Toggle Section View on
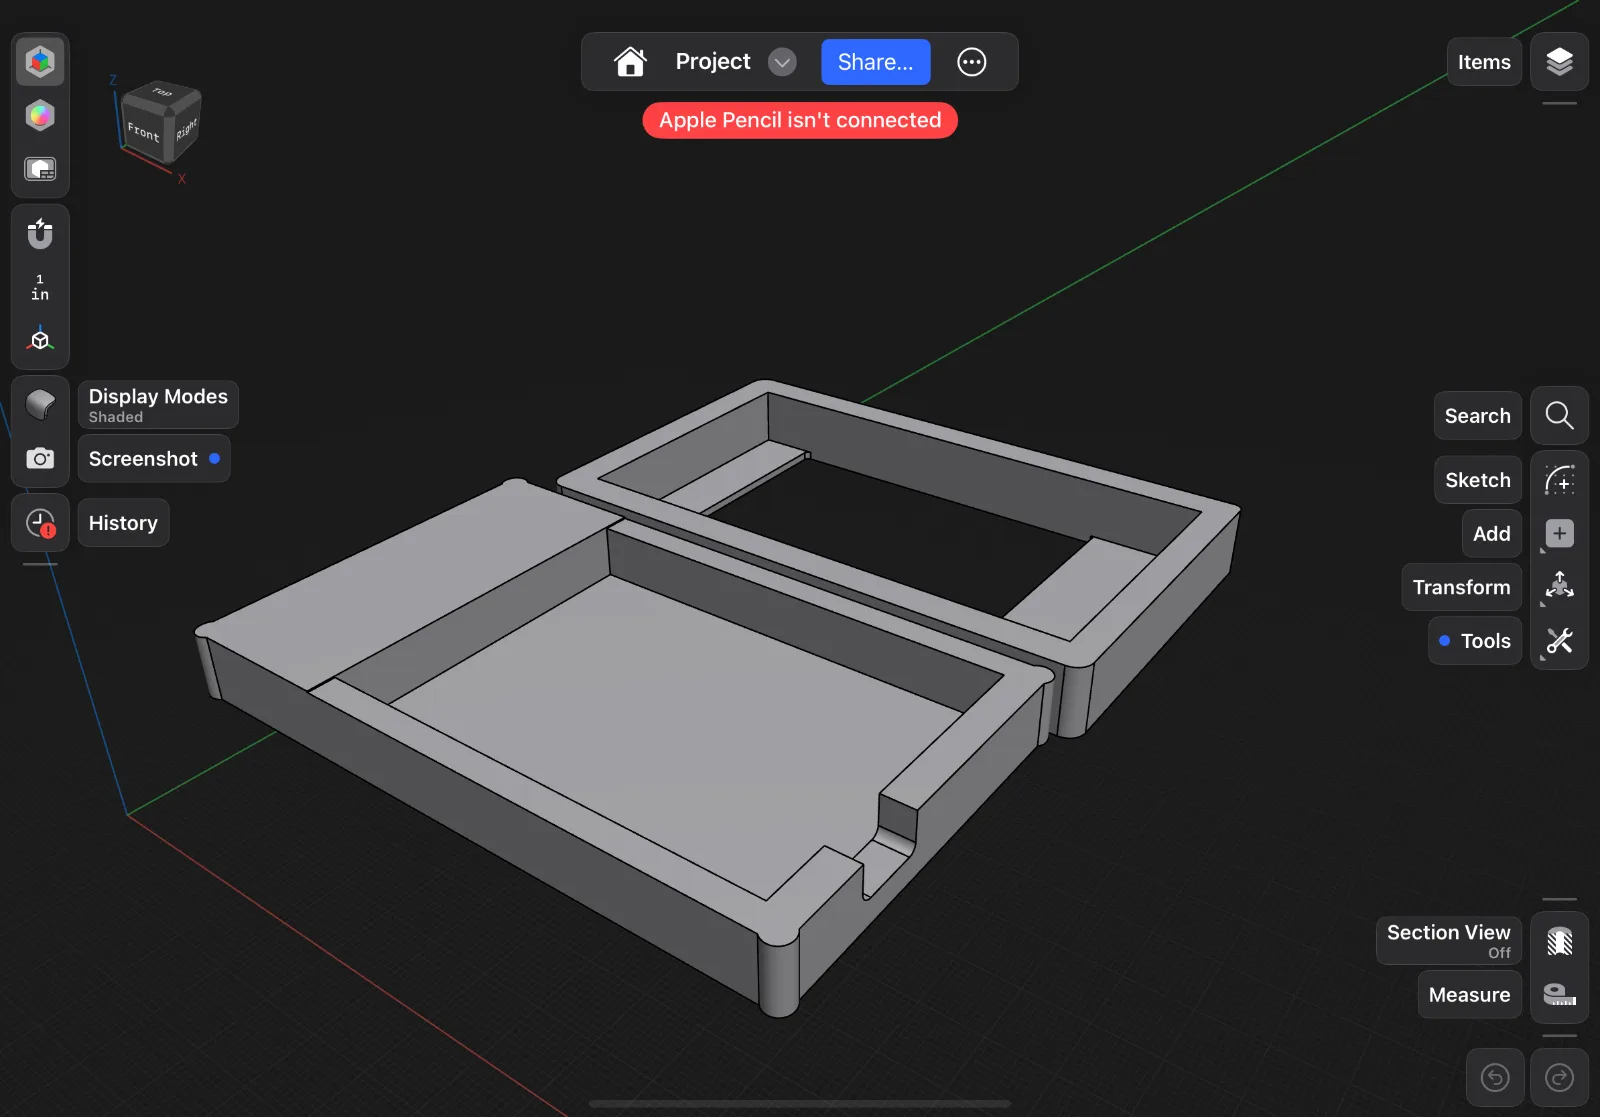 click(1559, 941)
